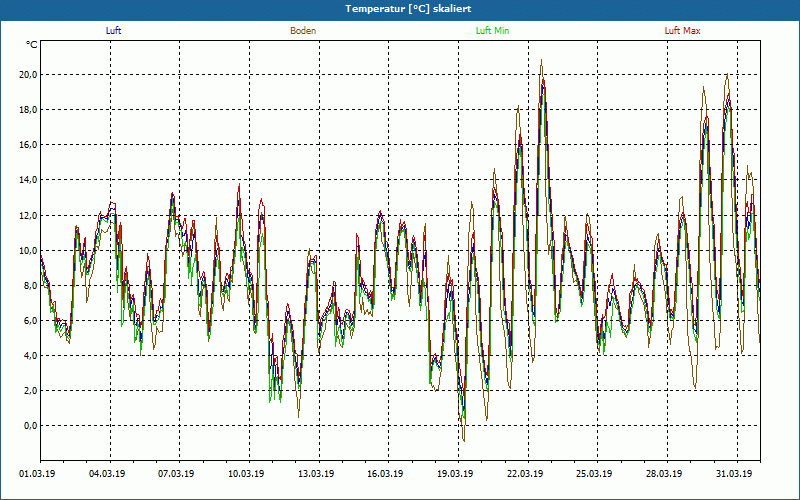The image size is (800, 500).
Task: Click the chart title Temperatur [°C] skaliert
Action: pyautogui.click(x=408, y=9)
